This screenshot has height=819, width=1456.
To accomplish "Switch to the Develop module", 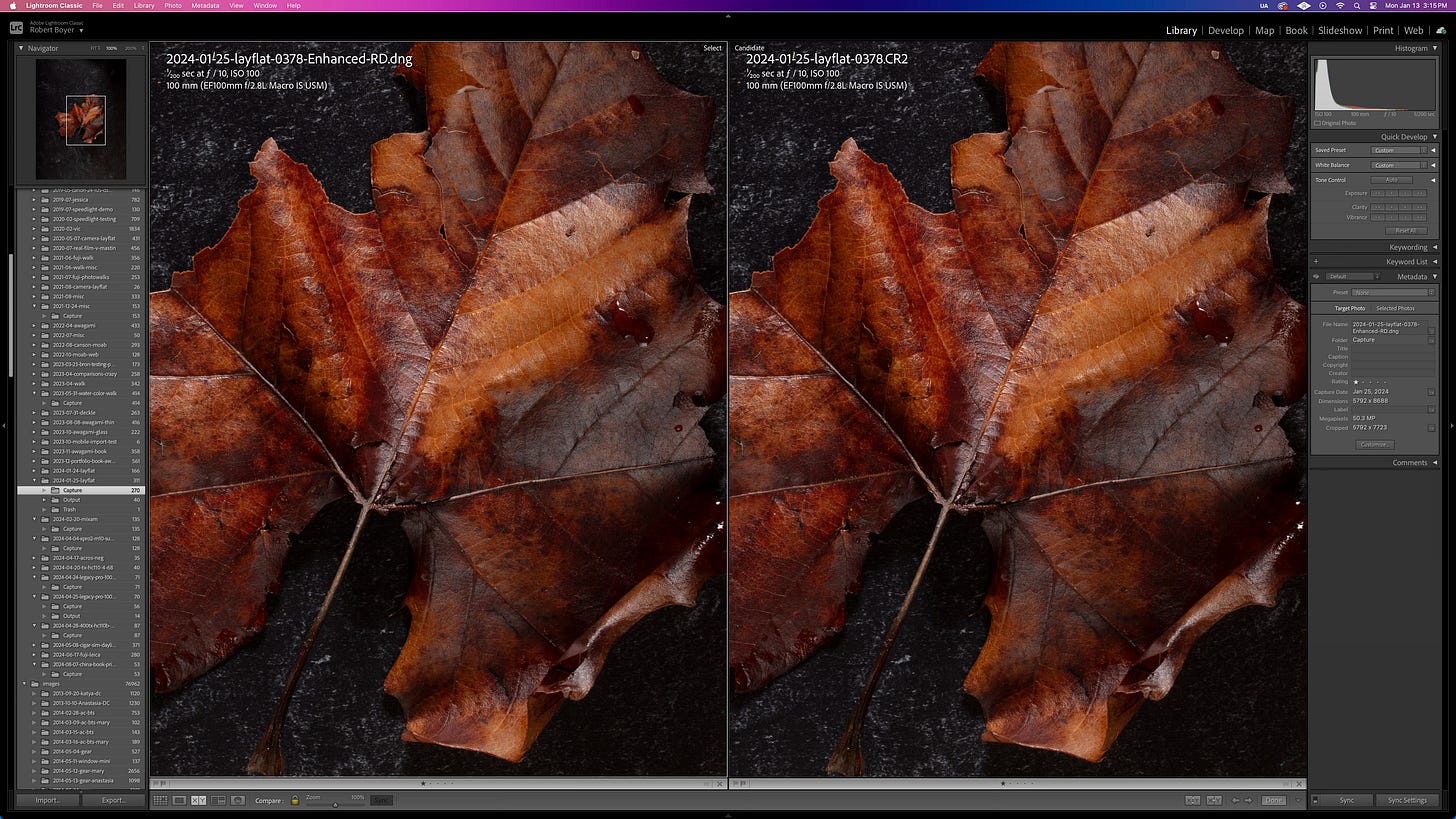I will (x=1226, y=30).
